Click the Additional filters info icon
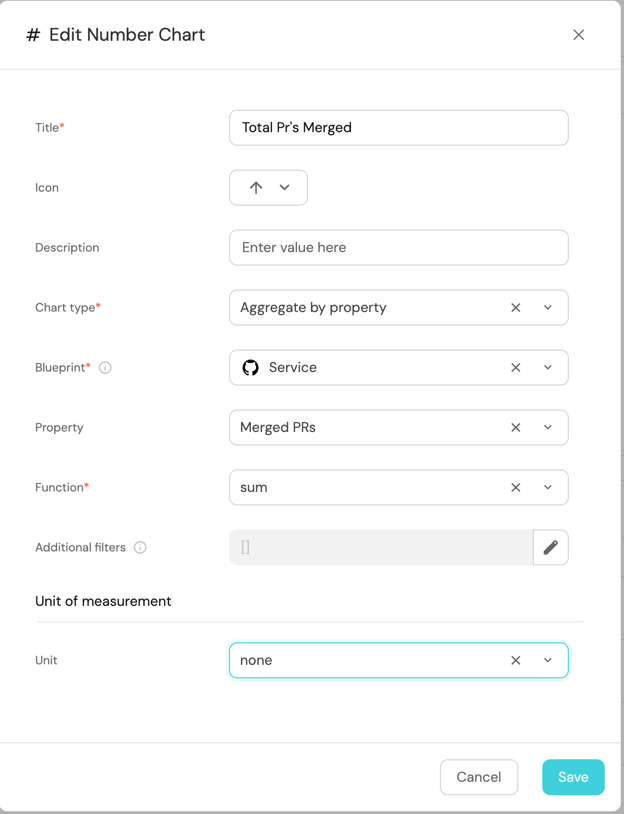 pos(140,548)
